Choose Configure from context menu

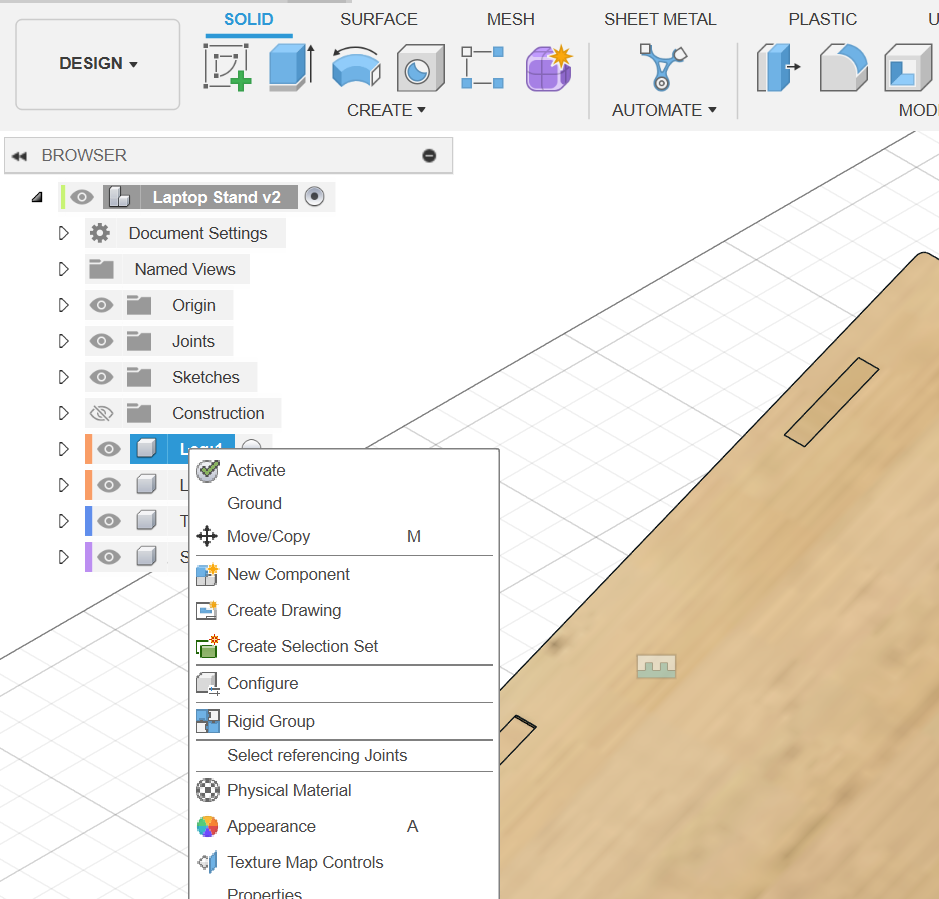344,683
